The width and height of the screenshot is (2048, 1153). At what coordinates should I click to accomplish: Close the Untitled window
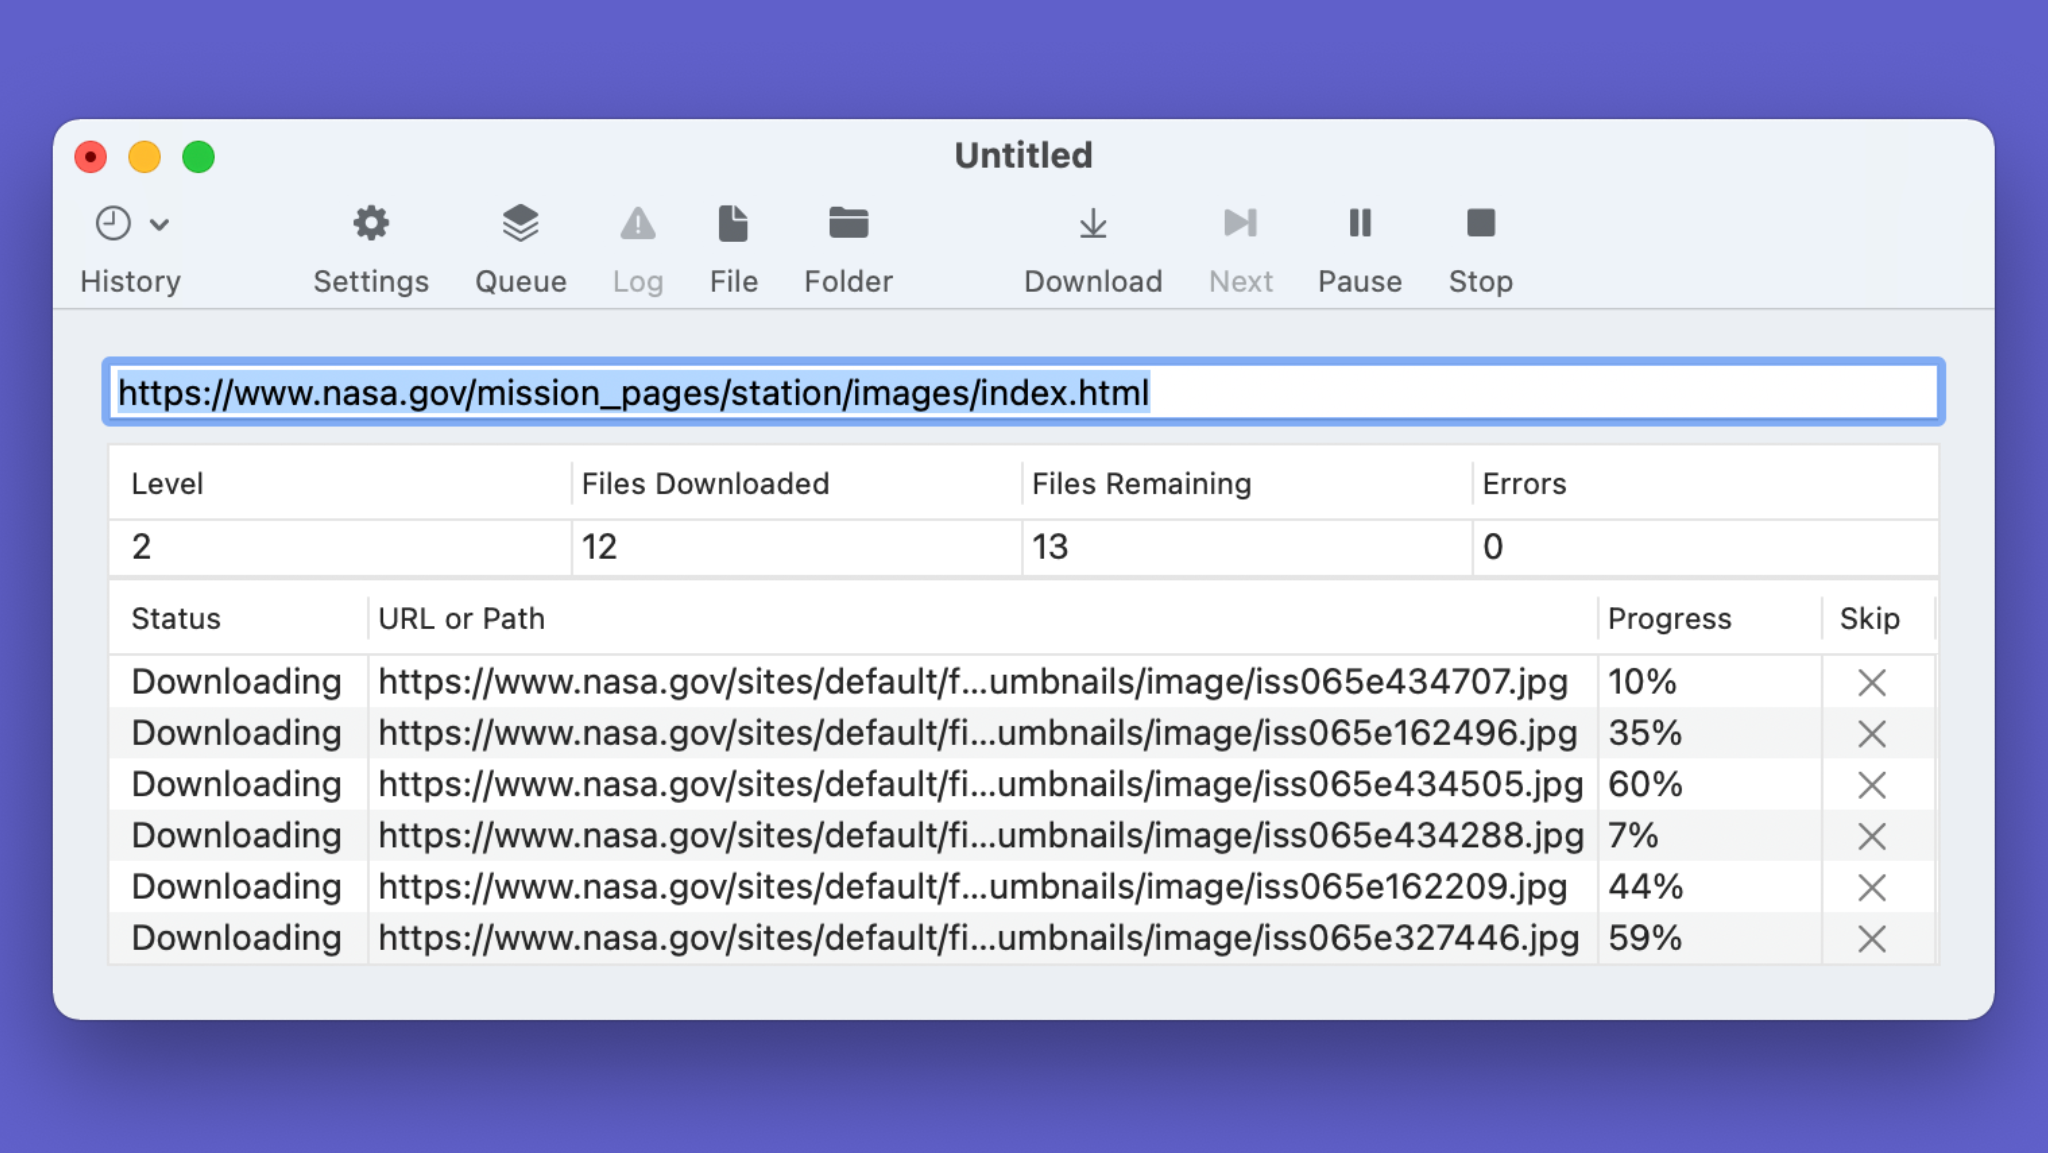(x=91, y=157)
